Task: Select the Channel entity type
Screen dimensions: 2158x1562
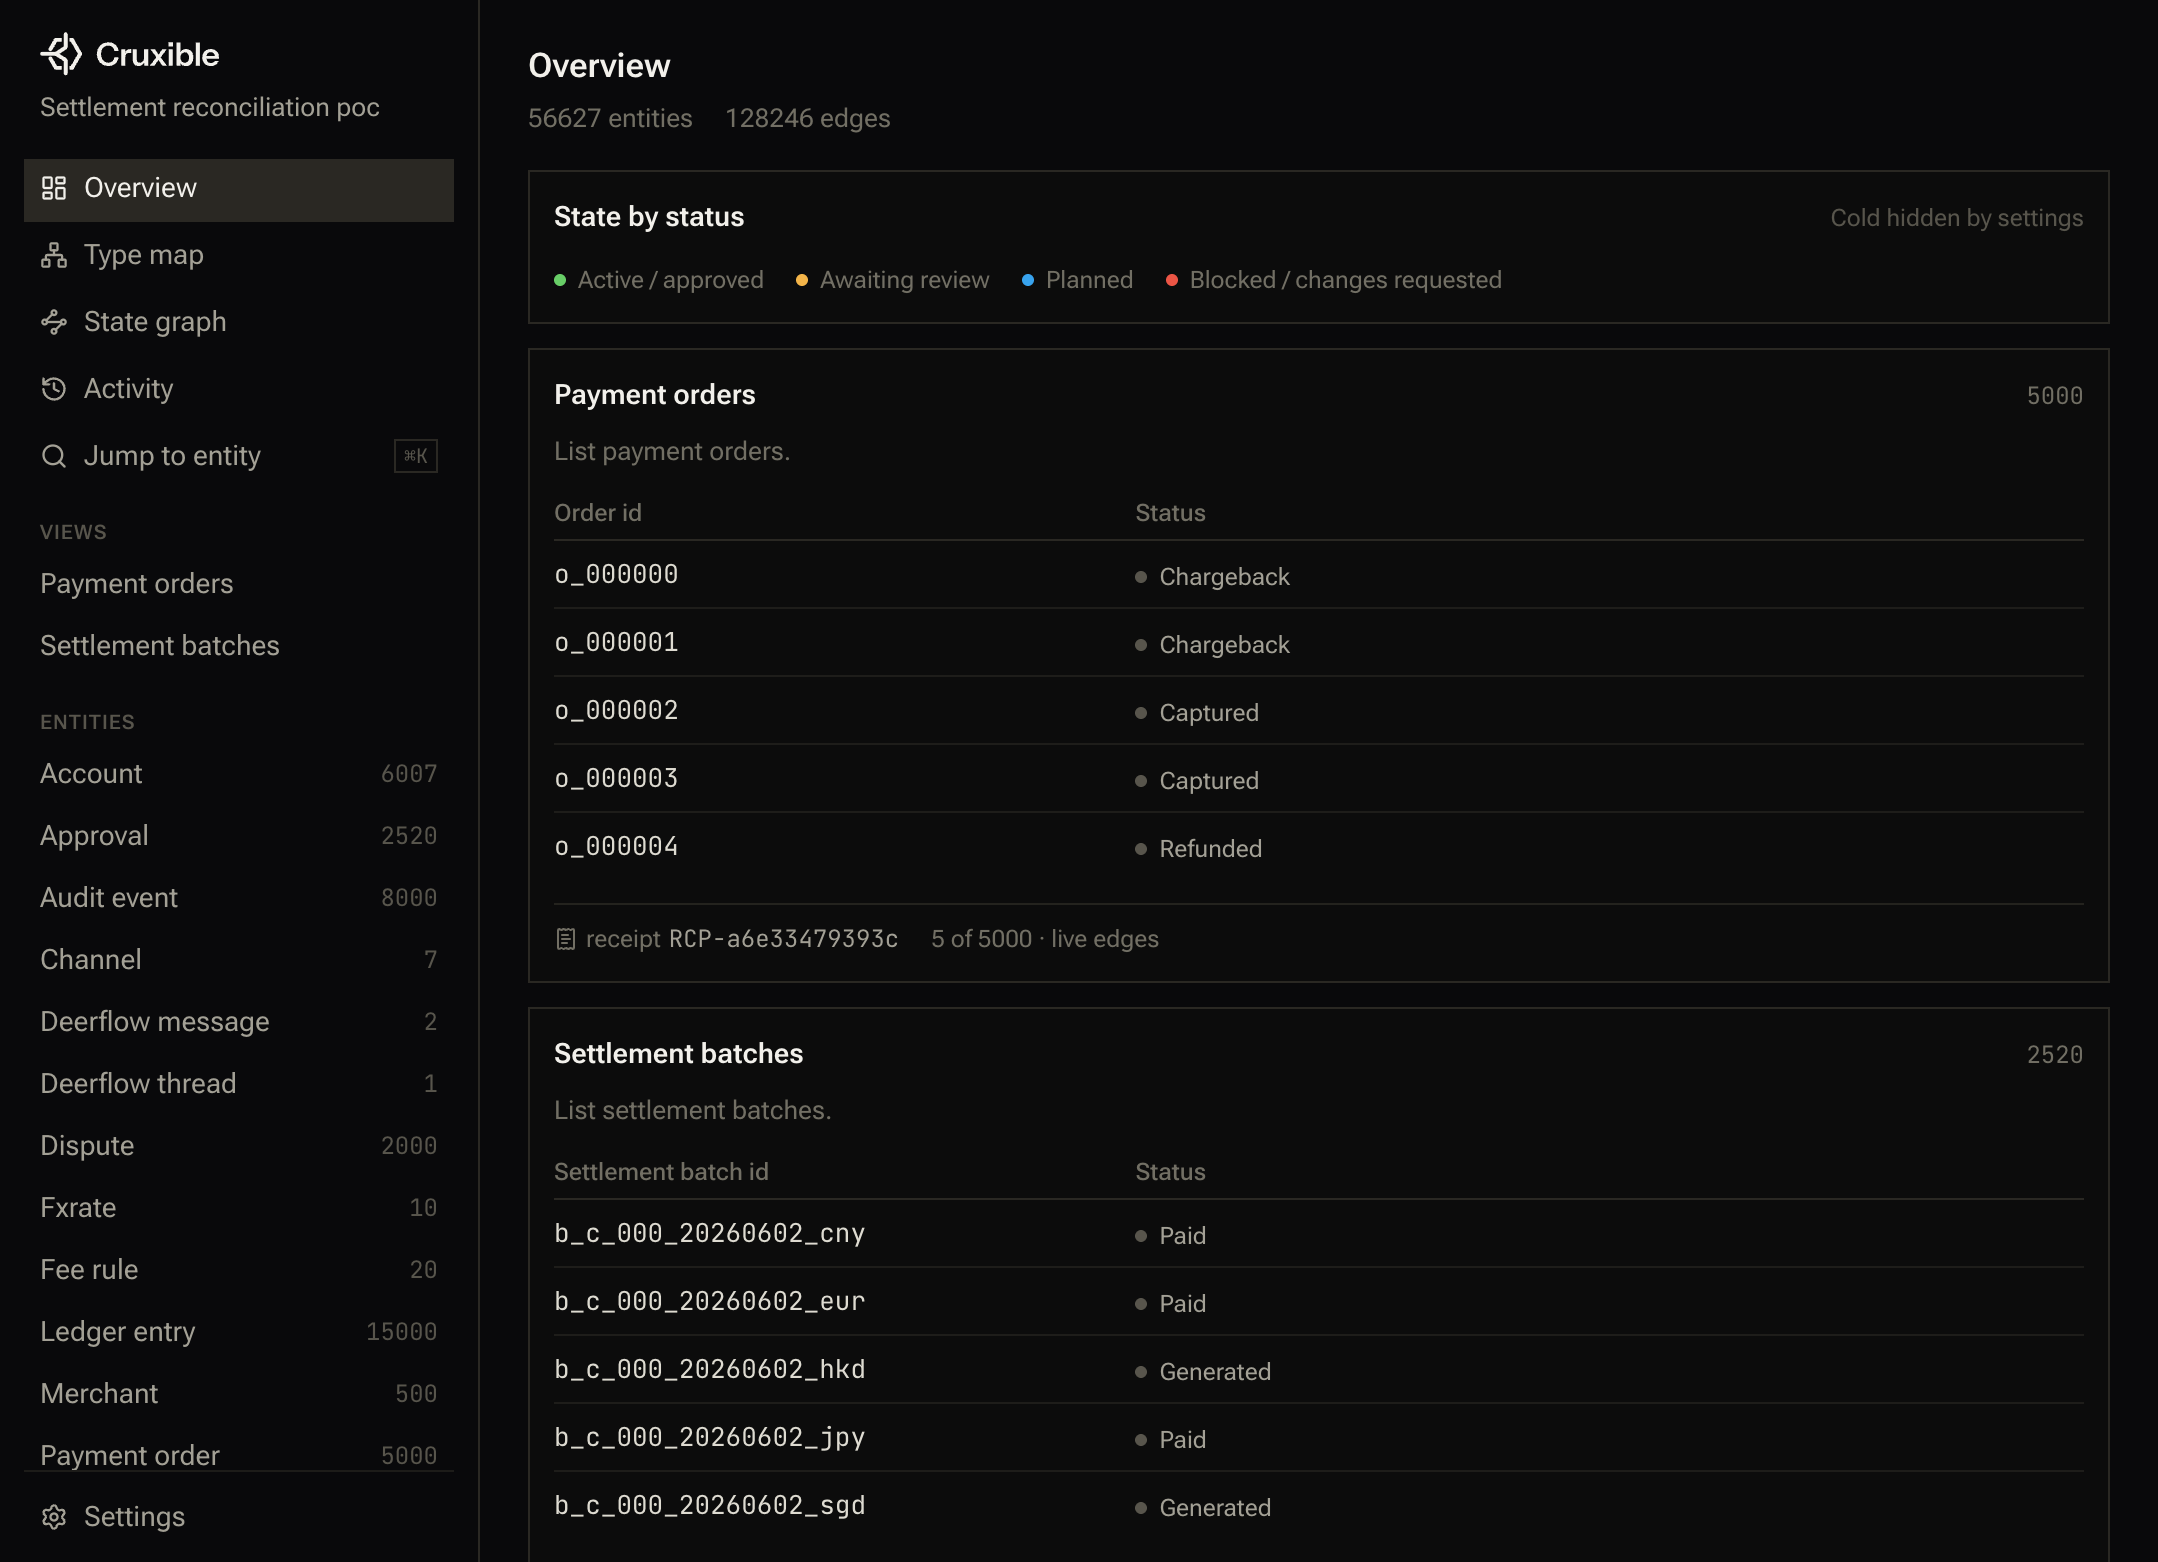Action: click(x=239, y=960)
